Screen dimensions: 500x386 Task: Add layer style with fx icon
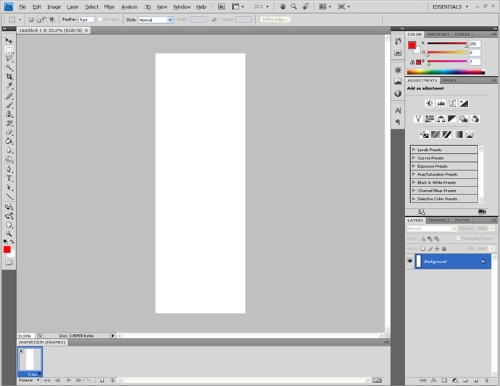[433, 380]
